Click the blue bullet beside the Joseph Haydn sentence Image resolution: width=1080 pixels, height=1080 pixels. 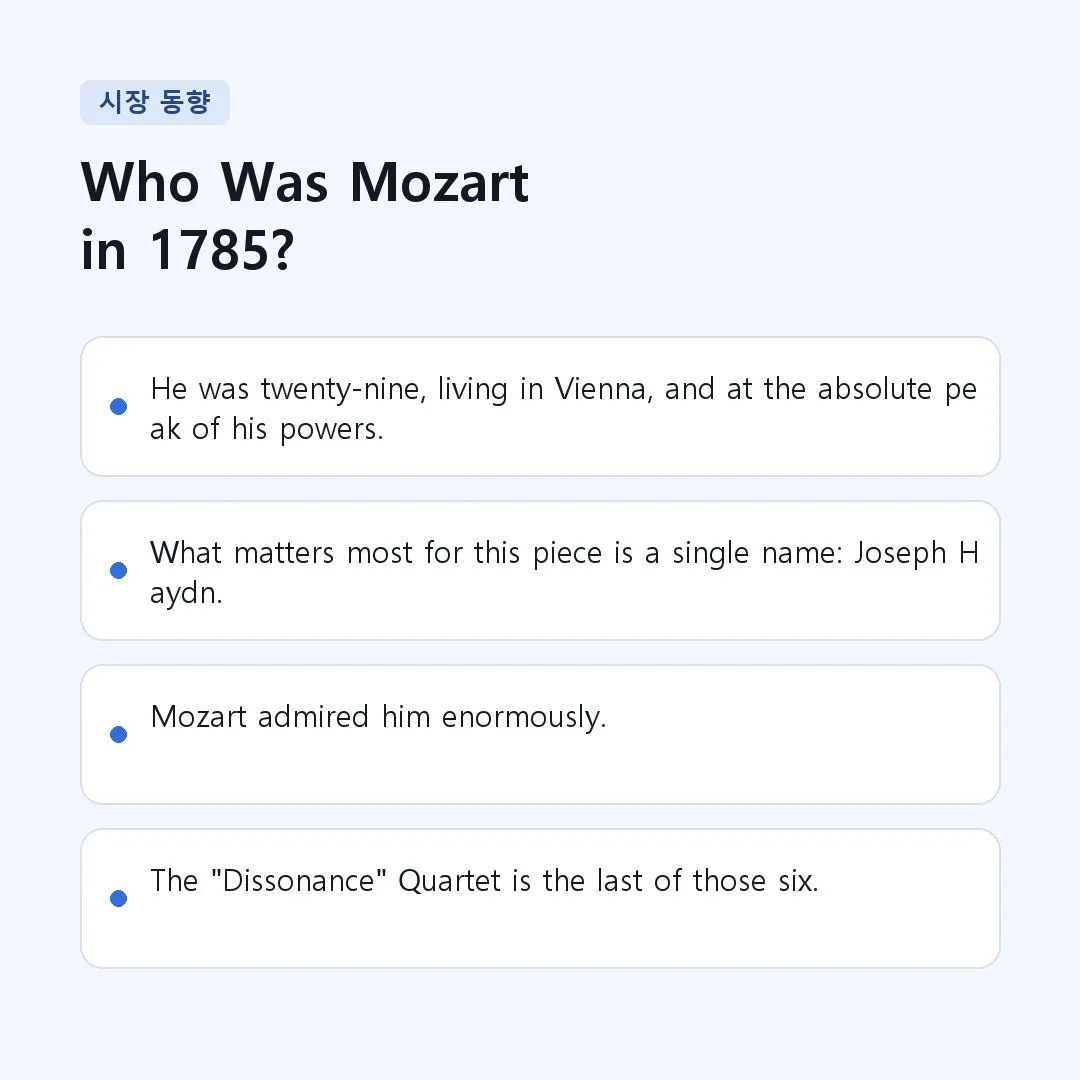tap(118, 570)
